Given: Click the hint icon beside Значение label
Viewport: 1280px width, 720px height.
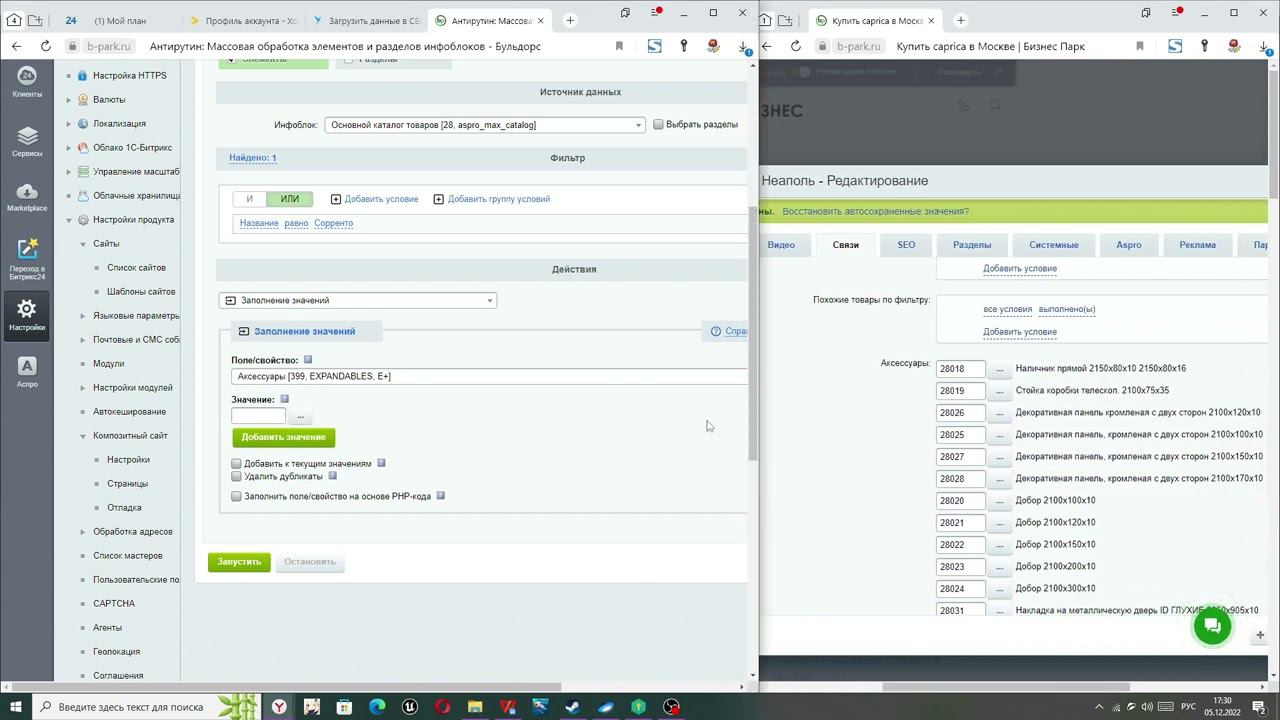Looking at the screenshot, I should 284,399.
